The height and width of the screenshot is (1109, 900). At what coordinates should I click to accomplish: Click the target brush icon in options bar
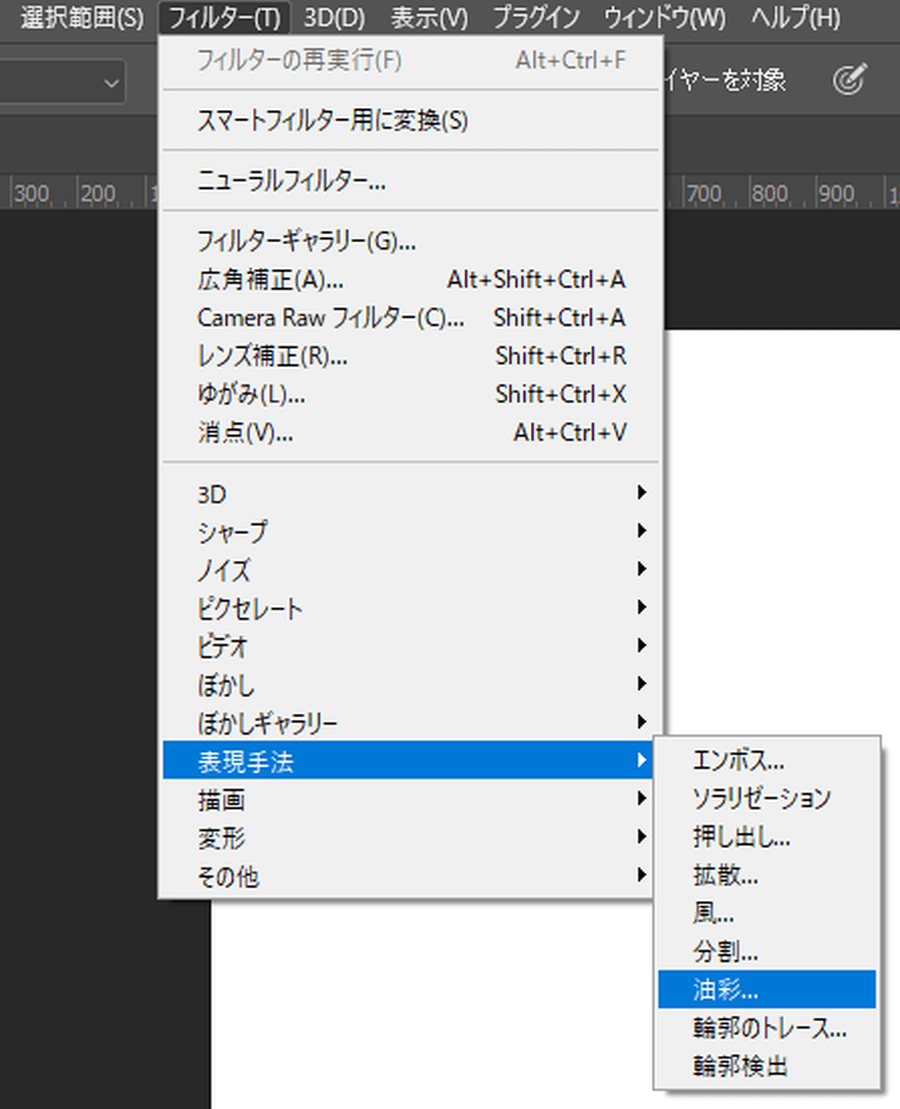tap(849, 79)
